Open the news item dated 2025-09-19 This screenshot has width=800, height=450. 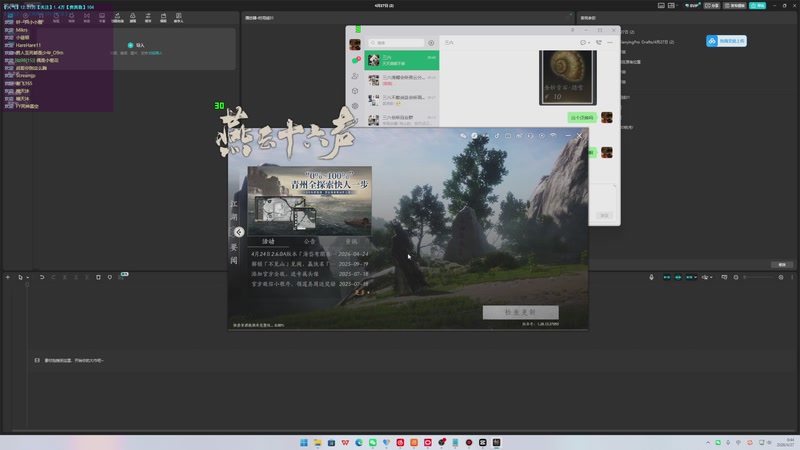click(x=310, y=264)
